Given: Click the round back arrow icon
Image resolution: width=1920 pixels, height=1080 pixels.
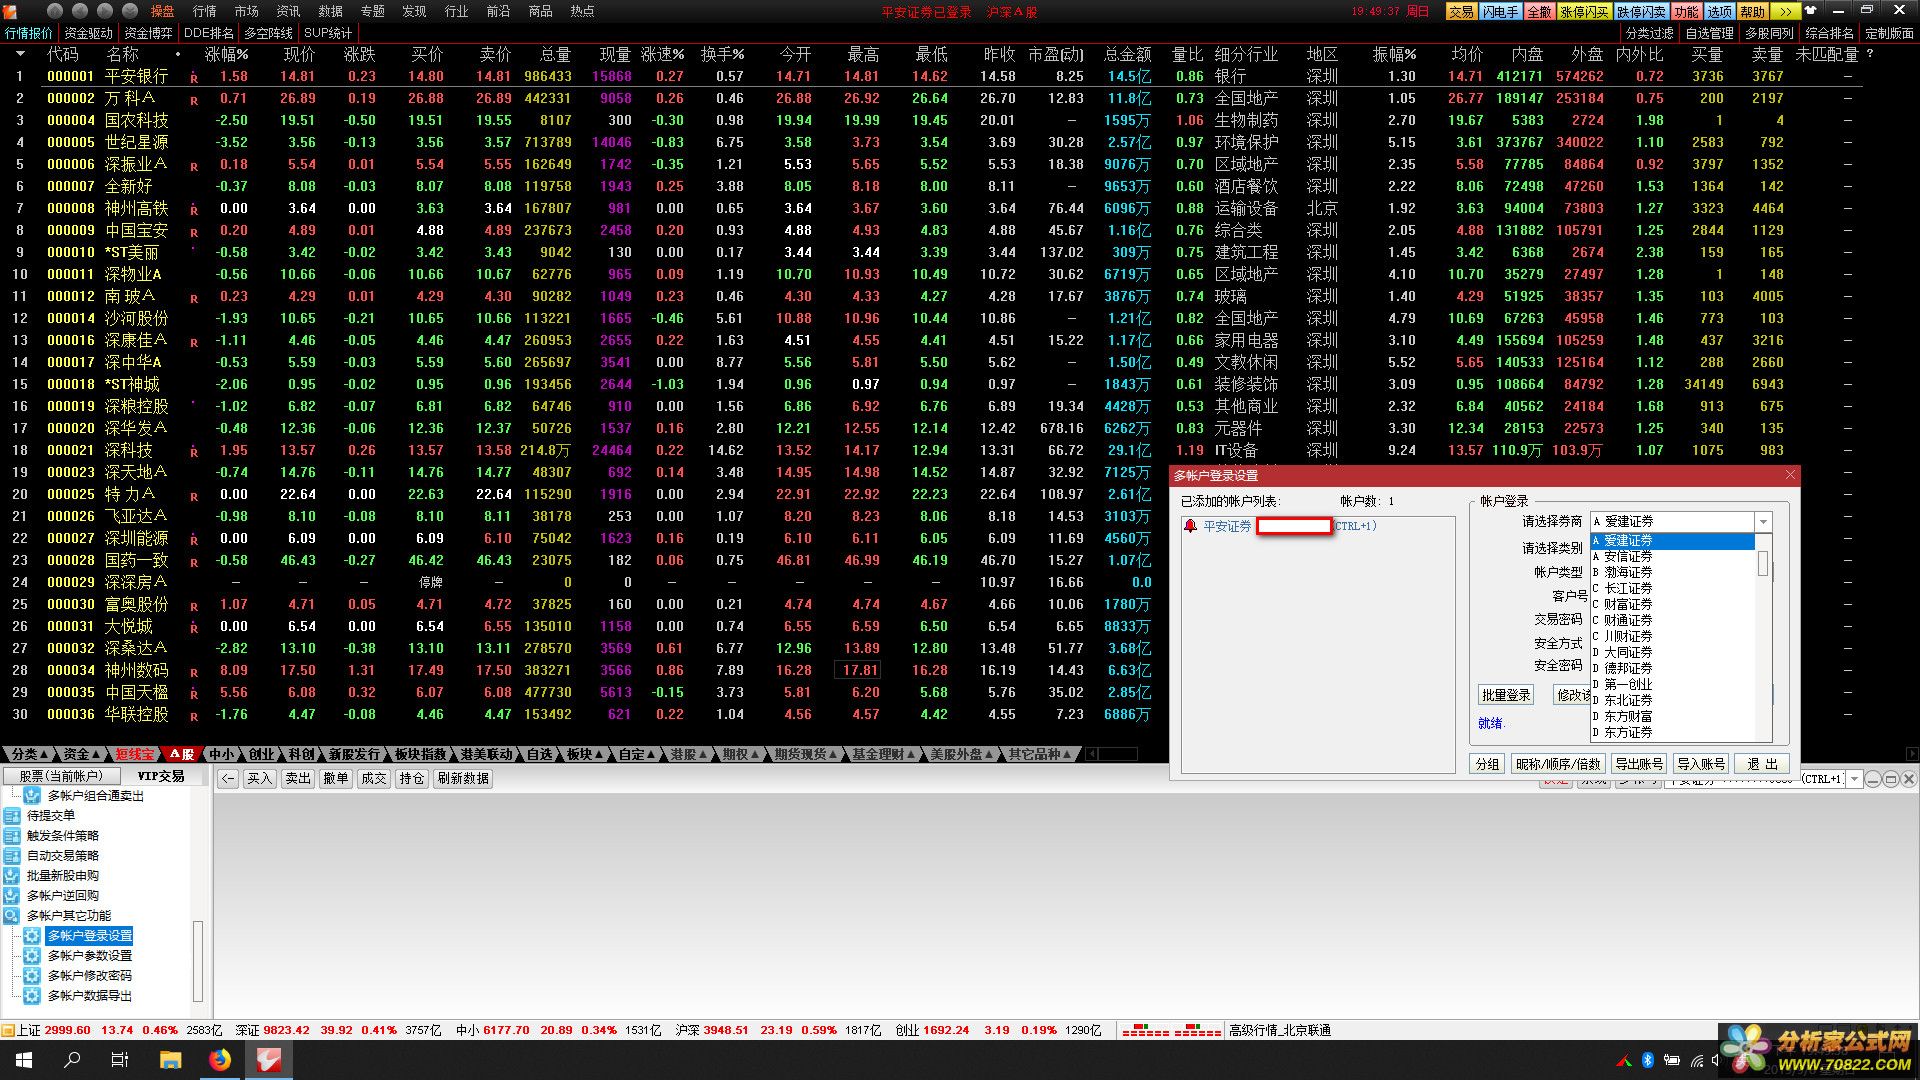Looking at the screenshot, I should (80, 11).
